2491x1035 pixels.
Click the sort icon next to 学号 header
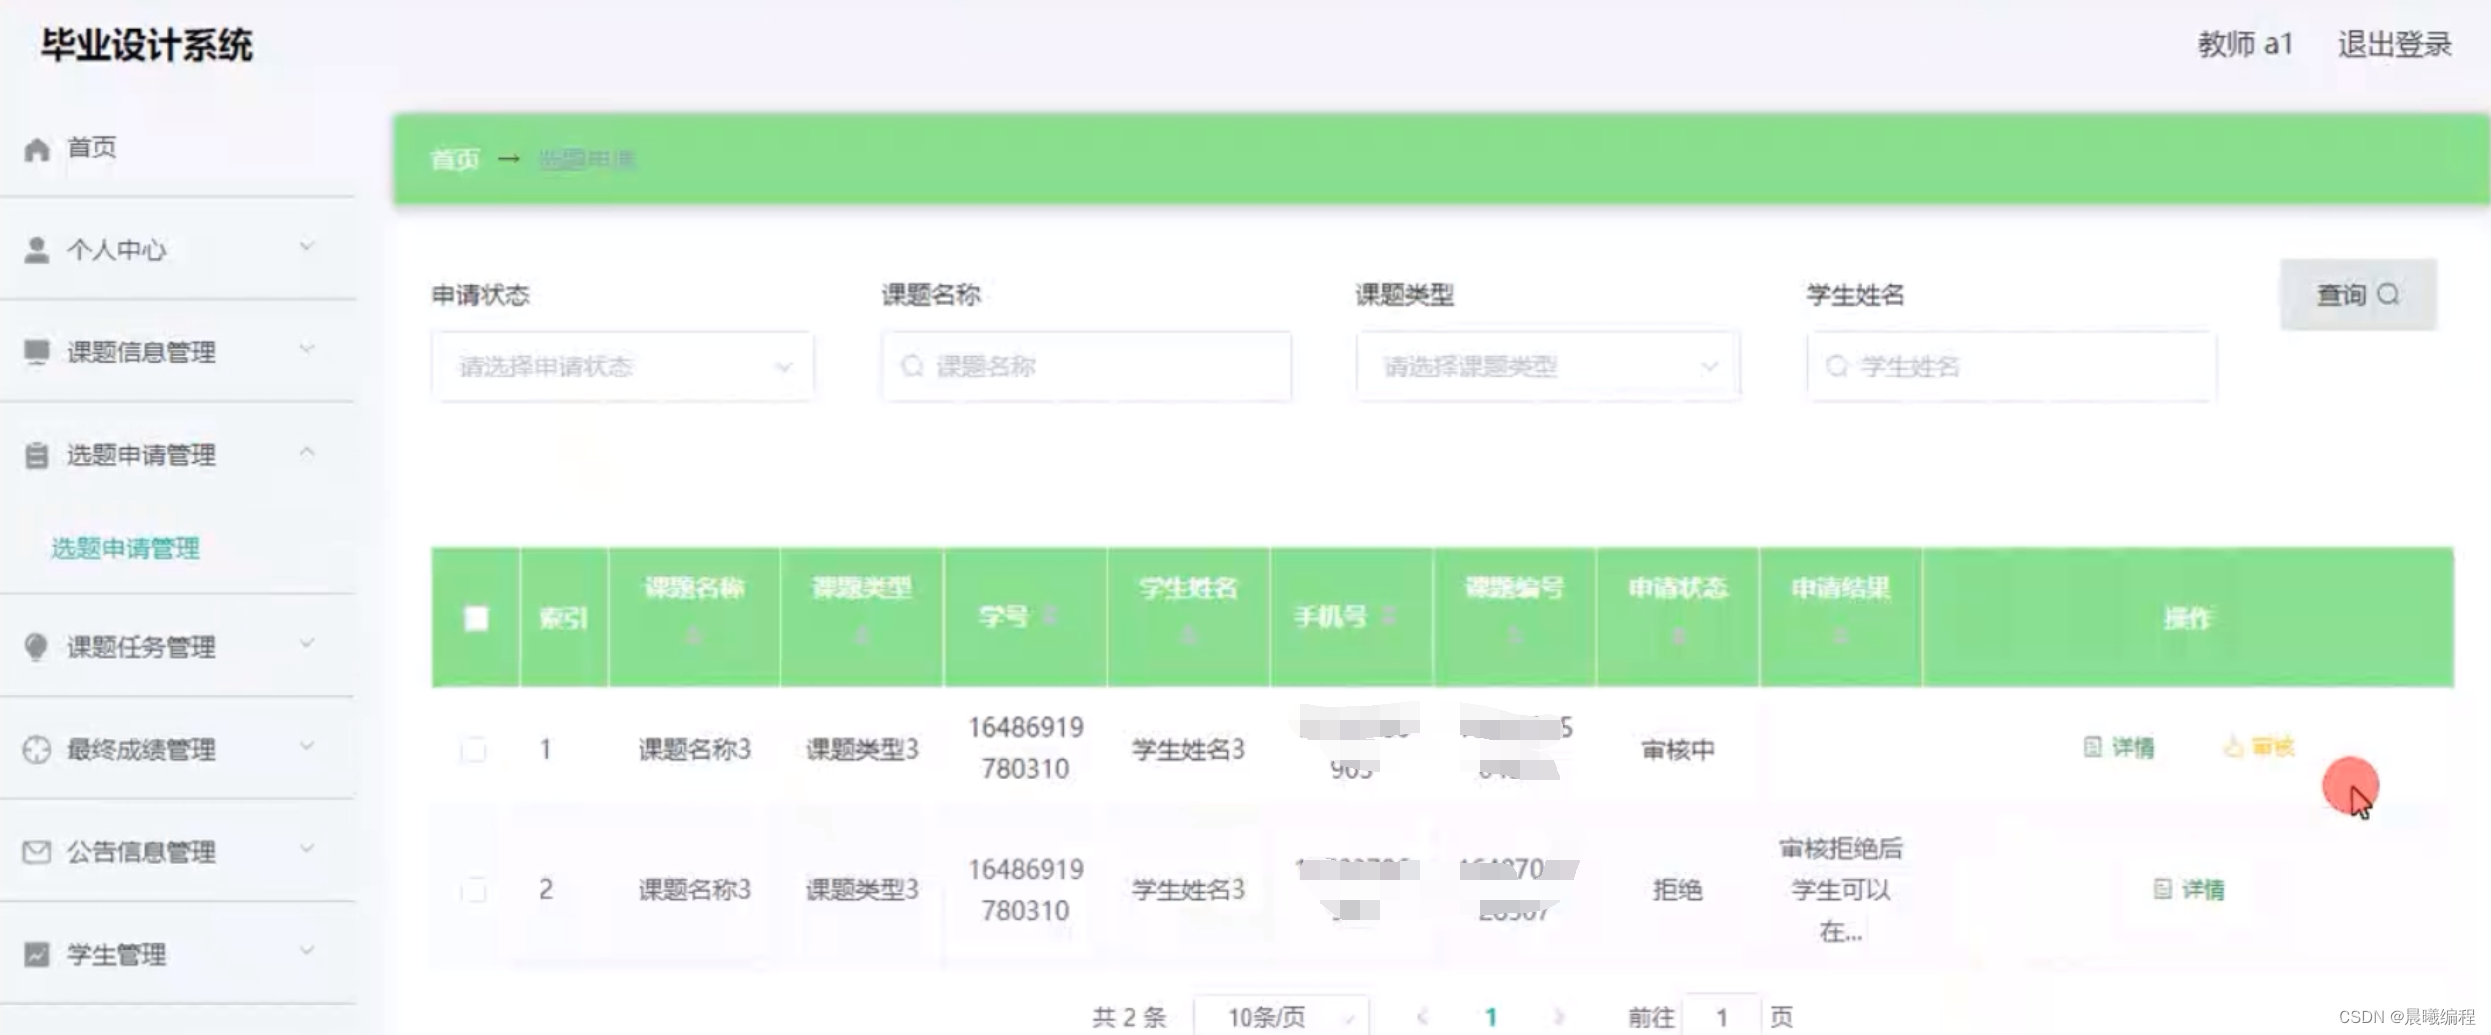(x=1050, y=616)
